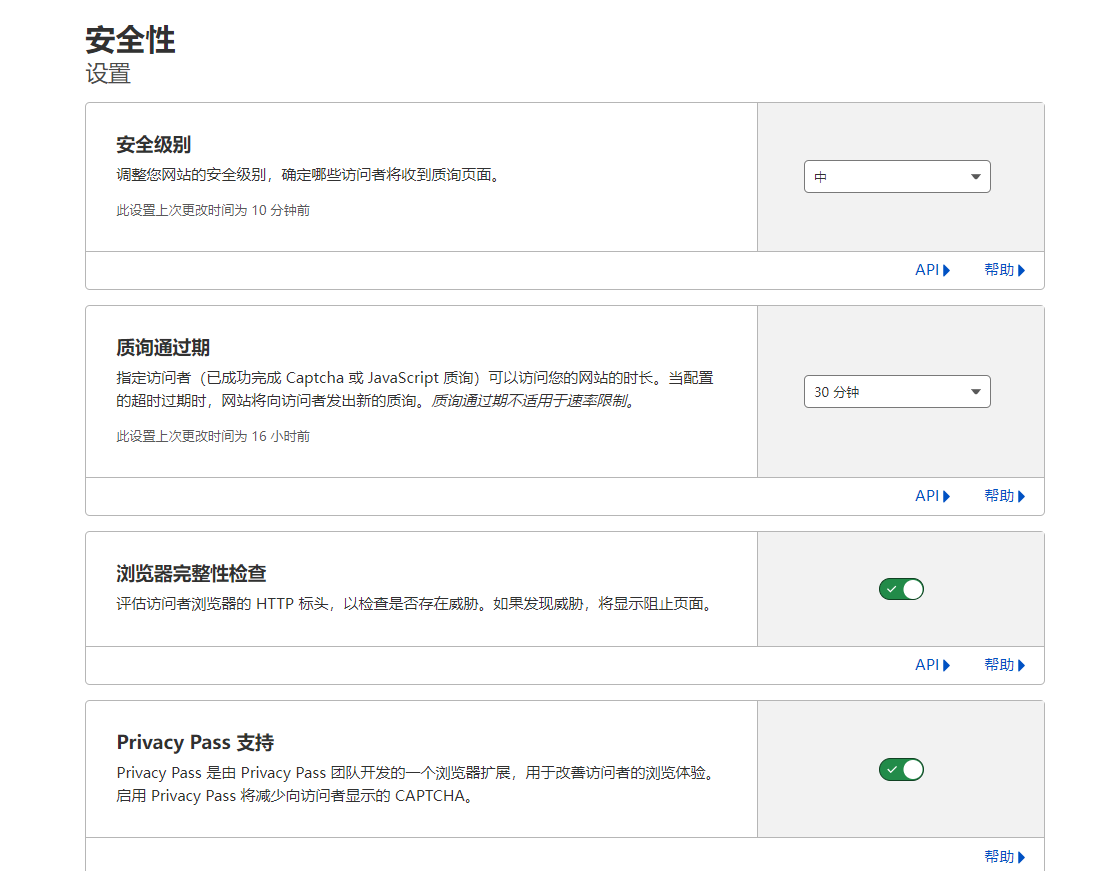Click arrow icon beside 帮助 in Privacy Pass section

1021,857
